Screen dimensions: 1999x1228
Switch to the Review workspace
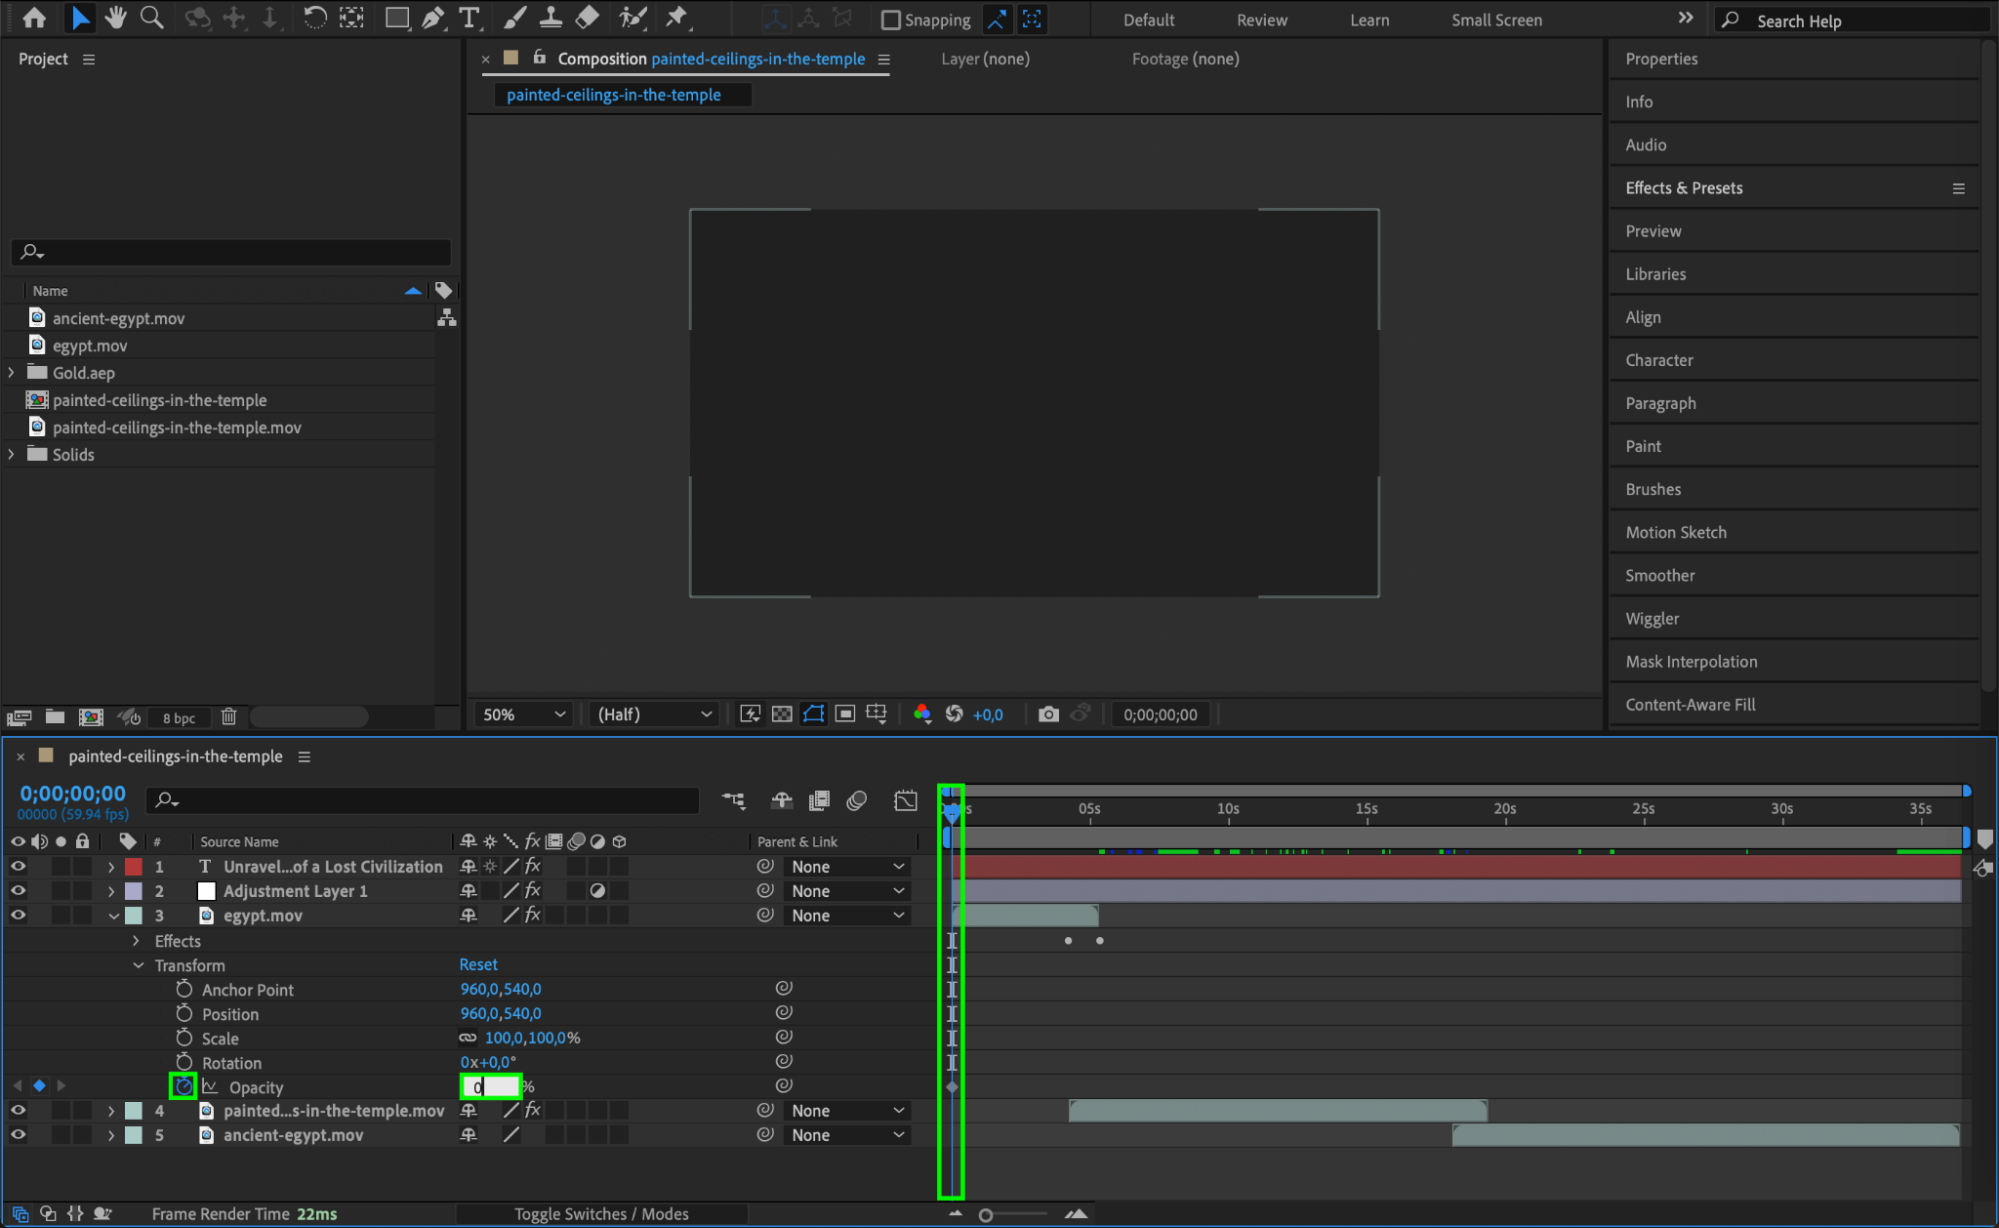coord(1261,20)
